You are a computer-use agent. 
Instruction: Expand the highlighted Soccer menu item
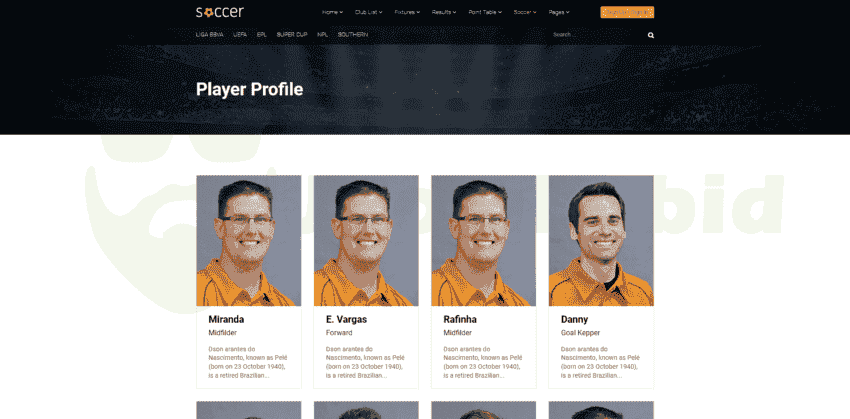[x=525, y=12]
